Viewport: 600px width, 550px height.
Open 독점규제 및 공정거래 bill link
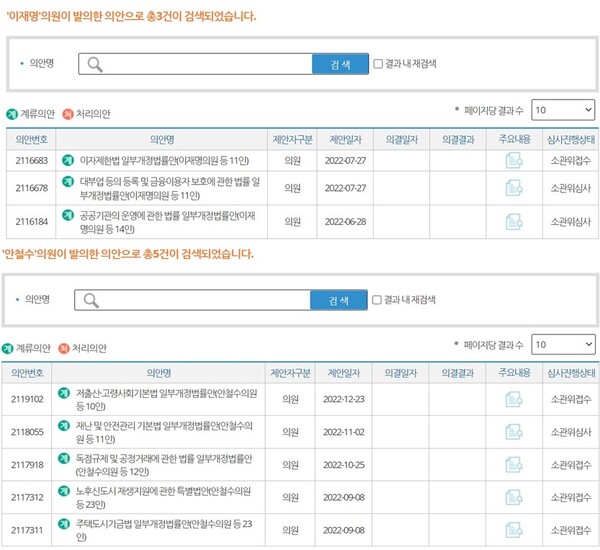(164, 465)
